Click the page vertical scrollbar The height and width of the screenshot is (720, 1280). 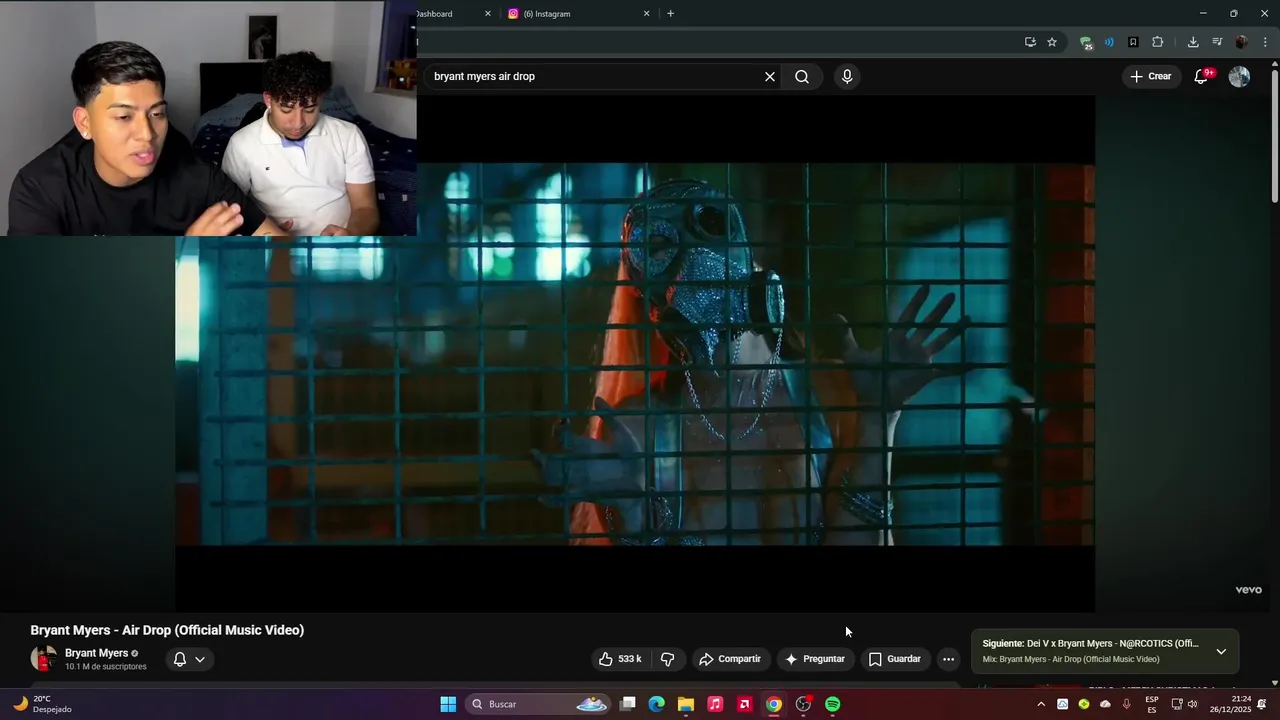coord(1274,135)
